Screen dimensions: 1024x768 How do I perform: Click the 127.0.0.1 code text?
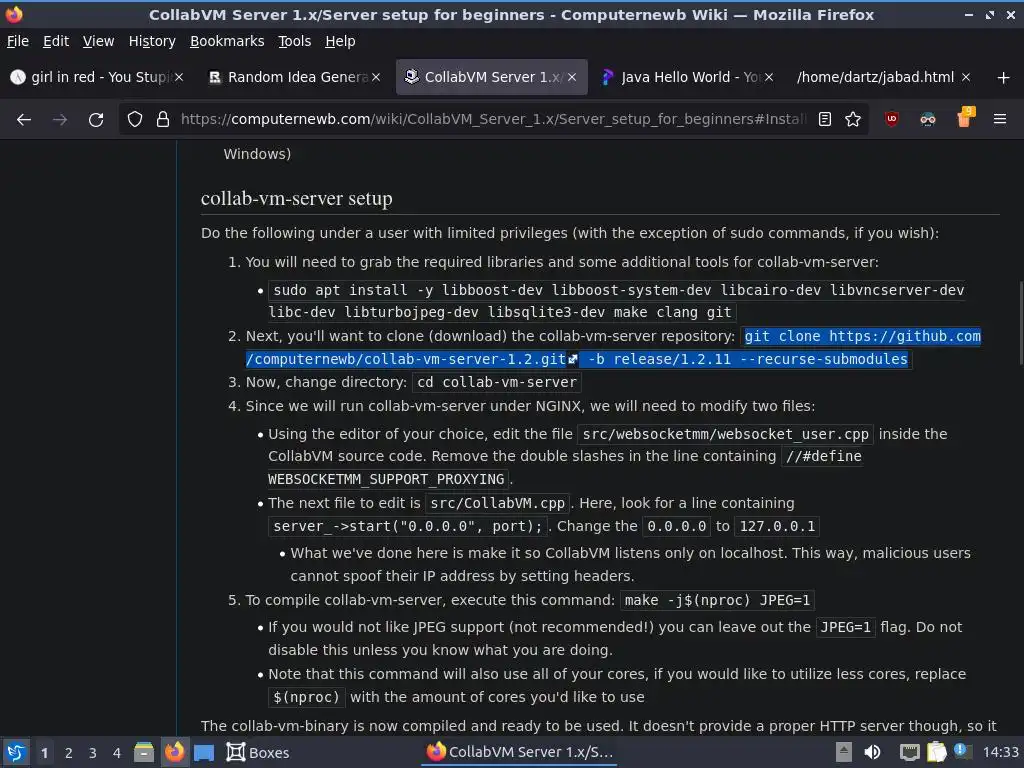point(777,526)
